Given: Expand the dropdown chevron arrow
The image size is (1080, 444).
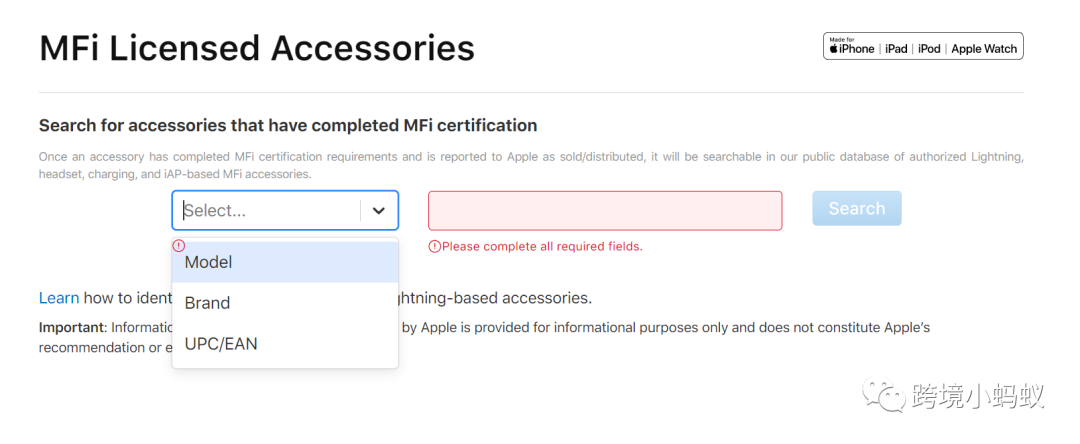Looking at the screenshot, I should [x=379, y=211].
